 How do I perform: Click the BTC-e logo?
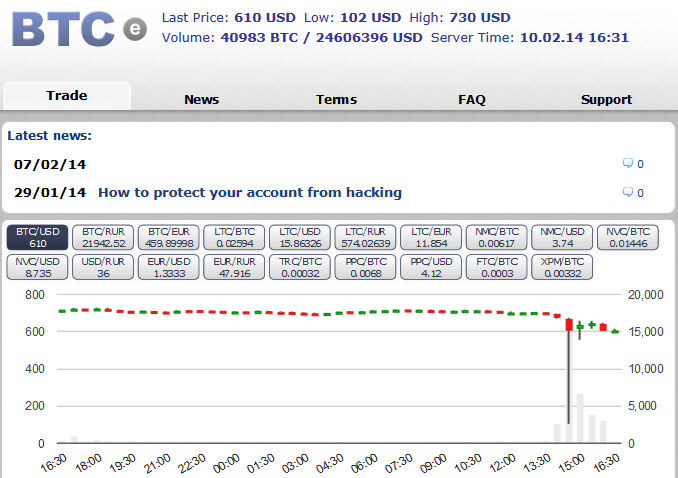[80, 29]
